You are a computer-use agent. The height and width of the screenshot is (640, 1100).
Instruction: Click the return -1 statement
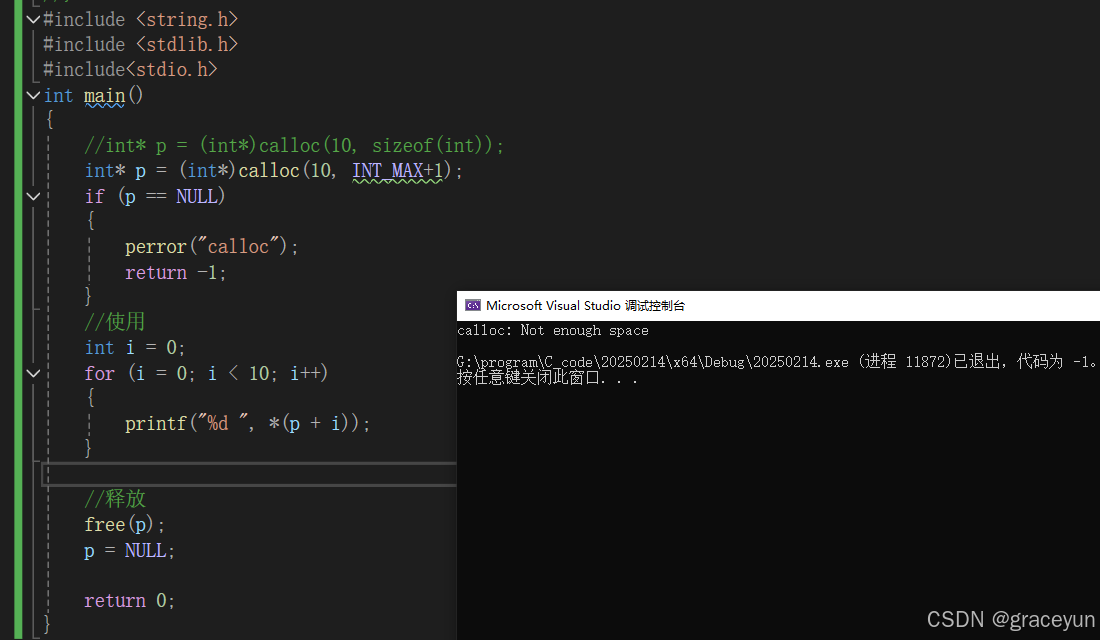tap(175, 272)
